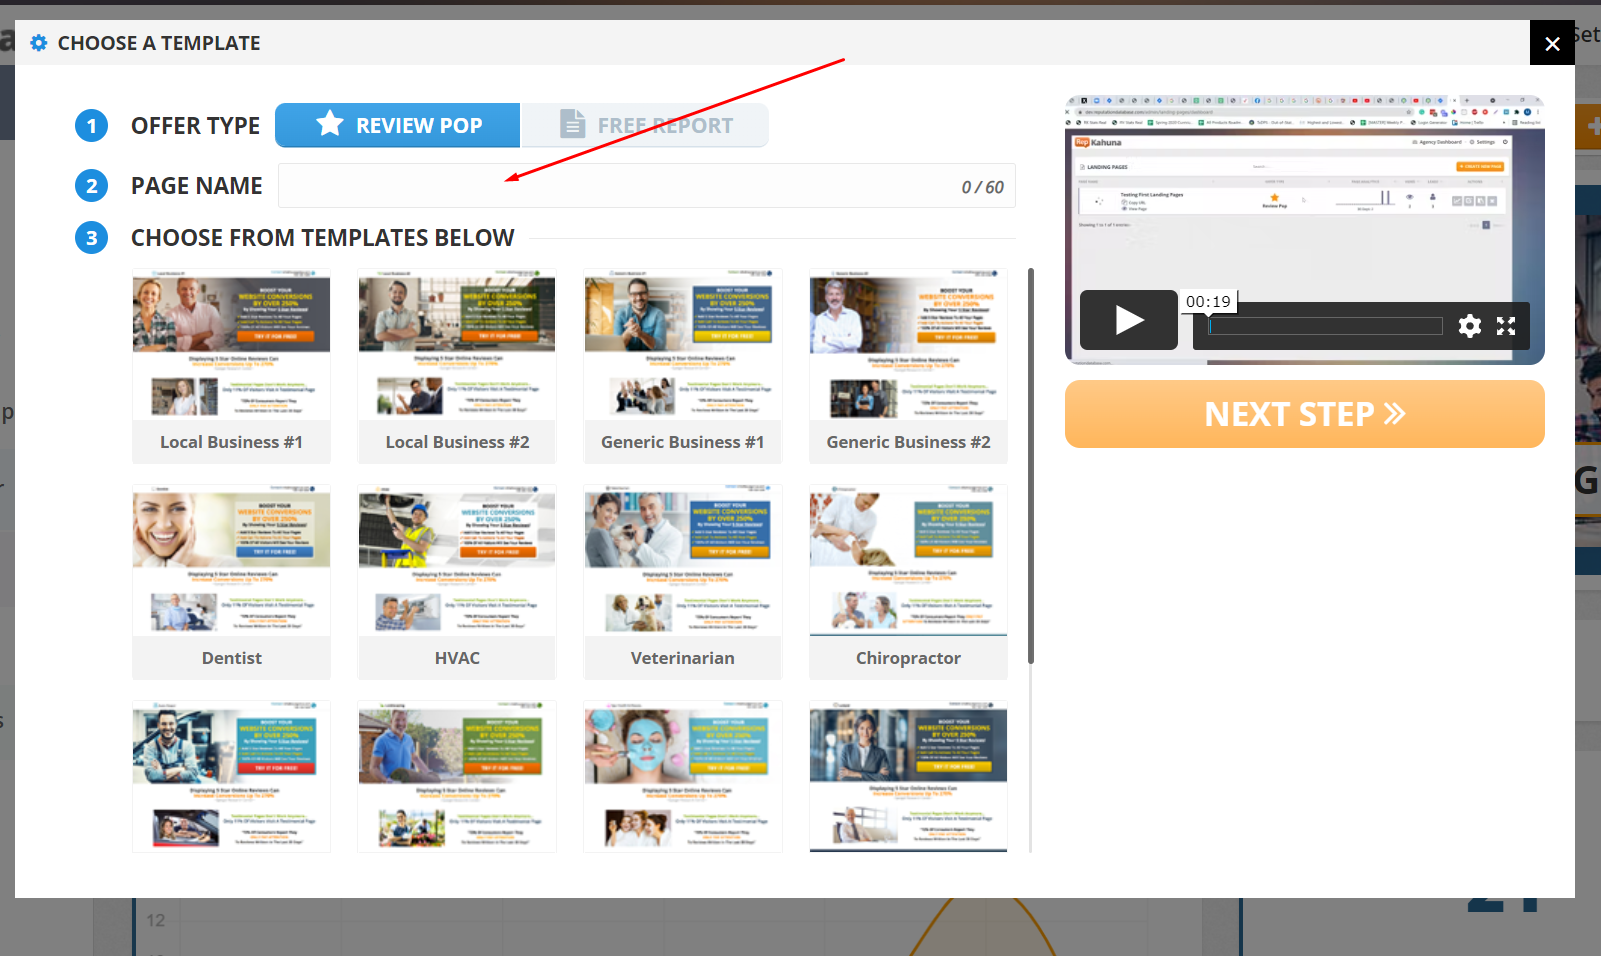This screenshot has width=1601, height=956.
Task: Choose Local Business #1 template
Action: (231, 366)
